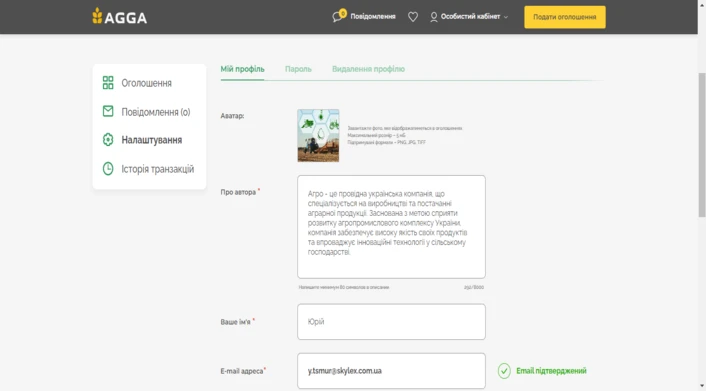The height and width of the screenshot is (391, 706).
Task: Open the Видалення профілю tab
Action: tap(368, 69)
